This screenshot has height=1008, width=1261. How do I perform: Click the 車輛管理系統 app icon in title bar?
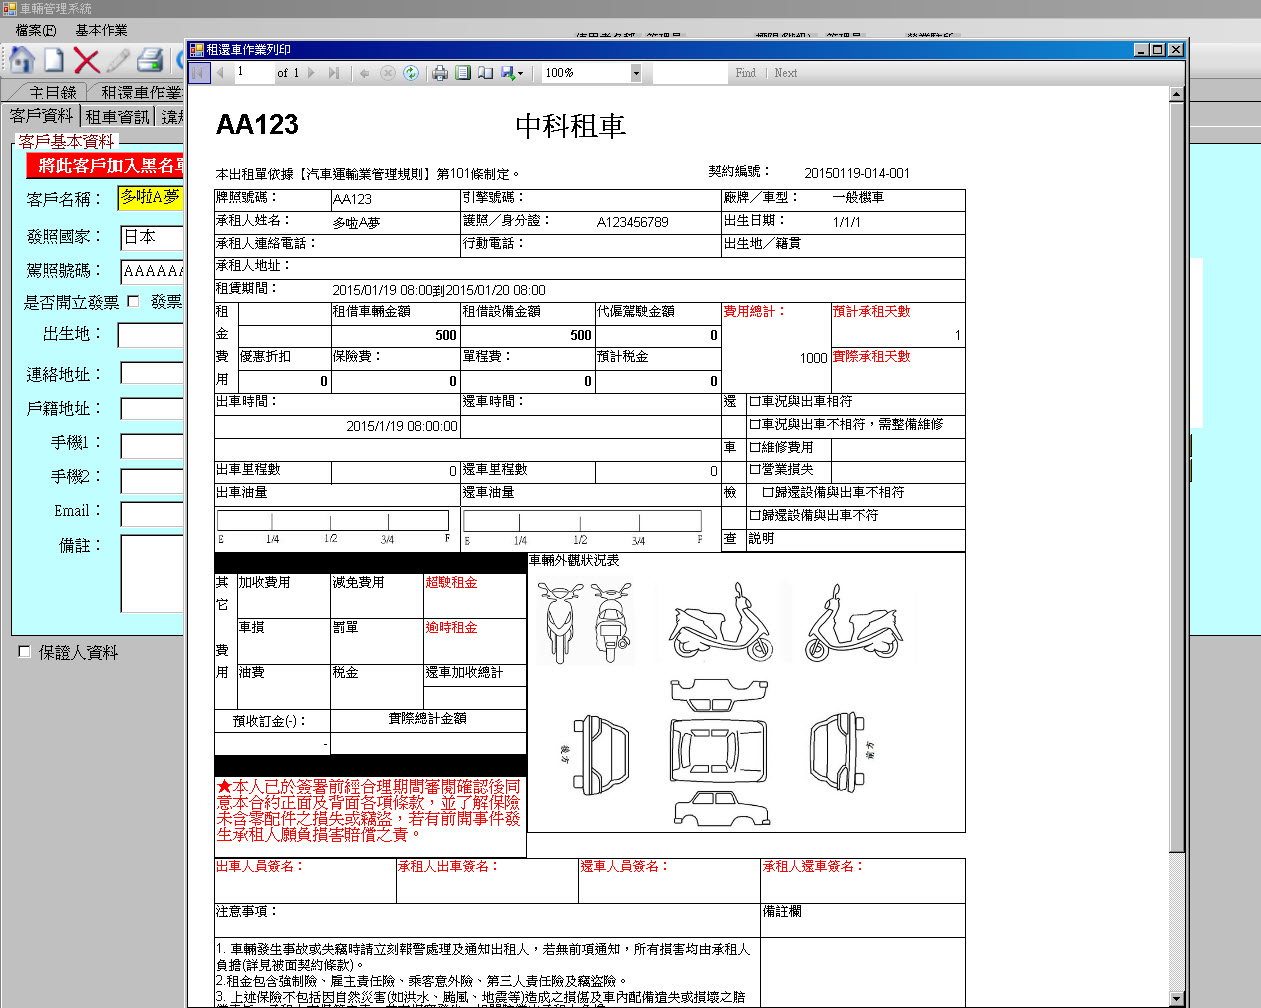pos(9,8)
